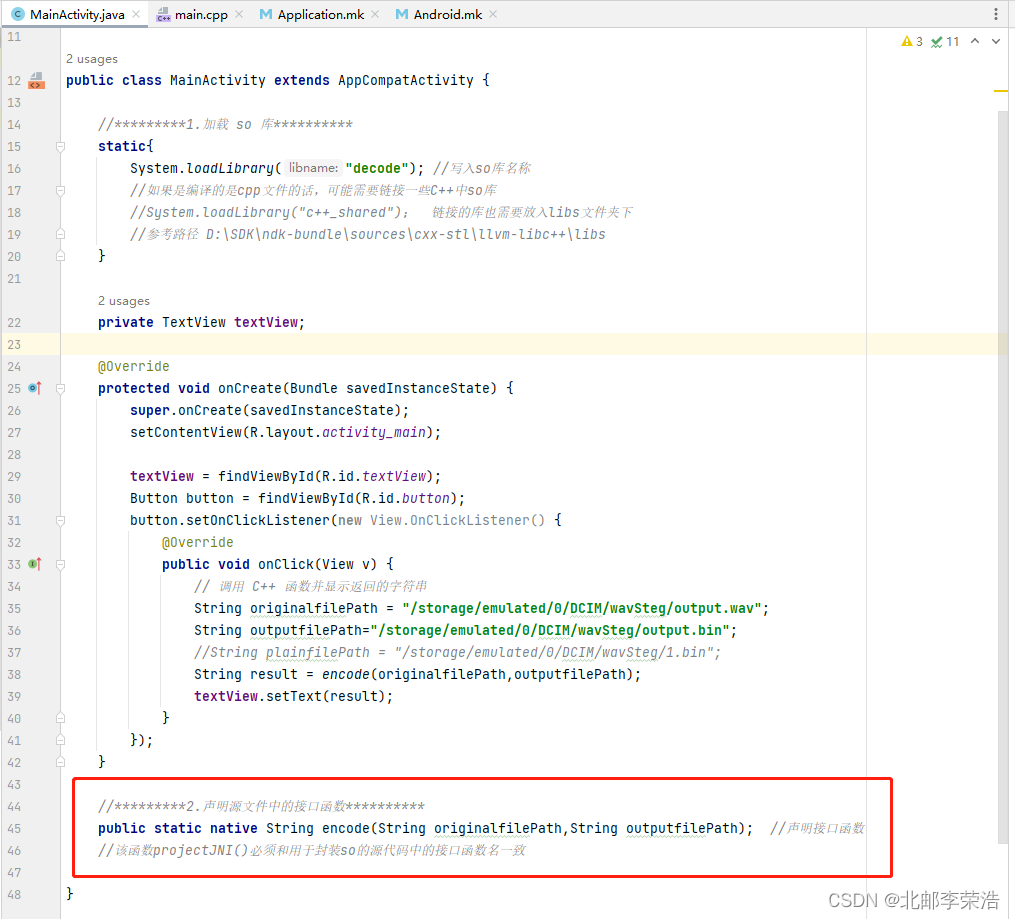1015x919 pixels.
Task: Switch to the main.cpp tab
Action: tap(200, 14)
